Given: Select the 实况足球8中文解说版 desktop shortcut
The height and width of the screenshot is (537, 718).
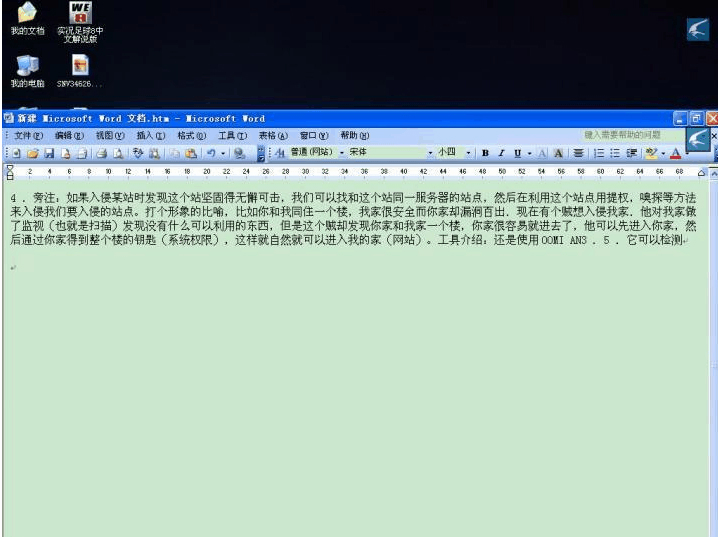Looking at the screenshot, I should click(x=80, y=22).
